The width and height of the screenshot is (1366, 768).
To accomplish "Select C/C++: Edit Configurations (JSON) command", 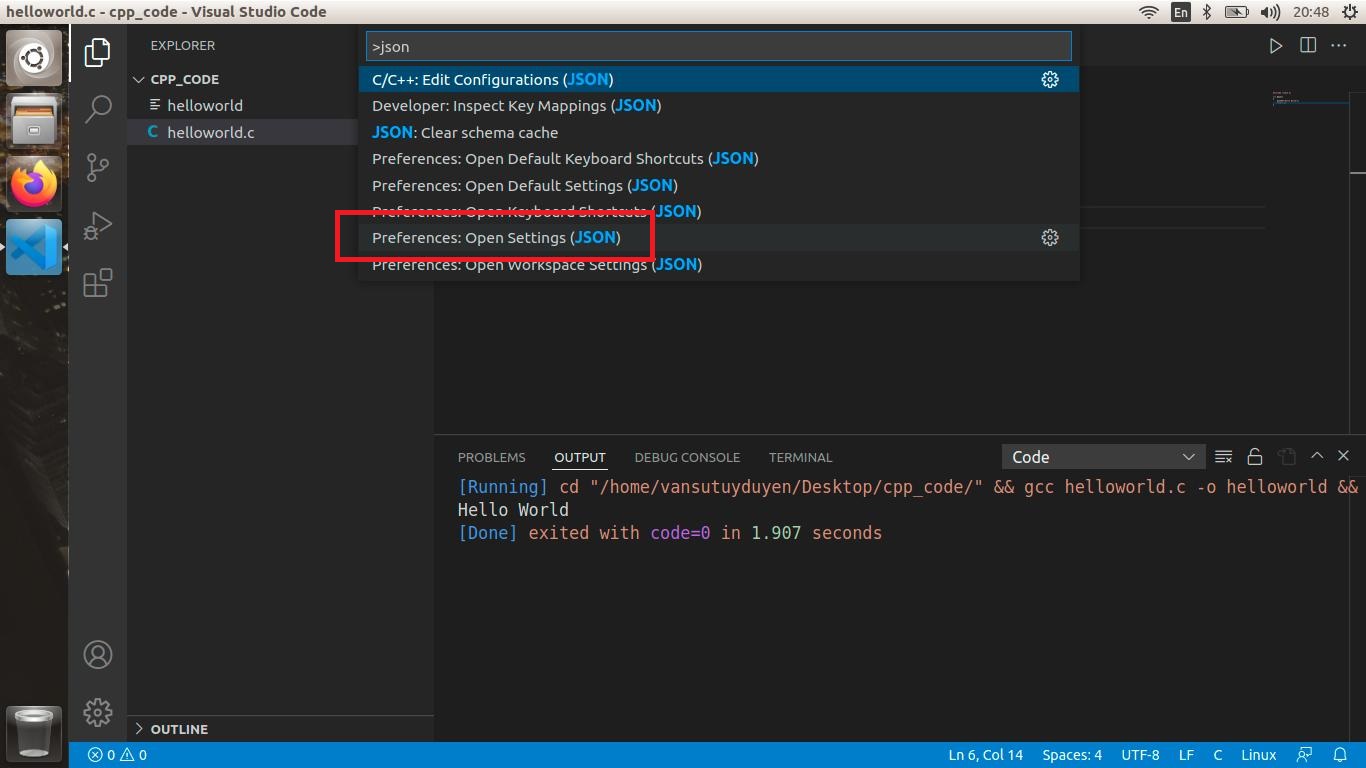I will 719,79.
